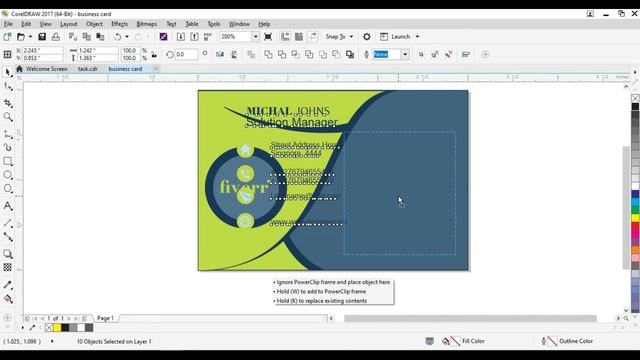Toggle Show Rulers button
Viewport: 640px width, 360px height.
click(285, 37)
